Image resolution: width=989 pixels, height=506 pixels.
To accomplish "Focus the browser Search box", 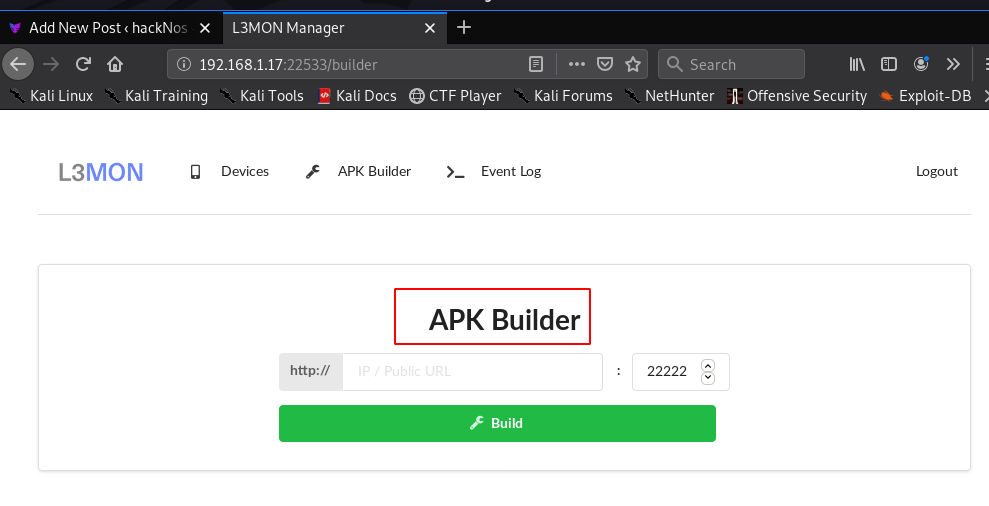I will 732,64.
